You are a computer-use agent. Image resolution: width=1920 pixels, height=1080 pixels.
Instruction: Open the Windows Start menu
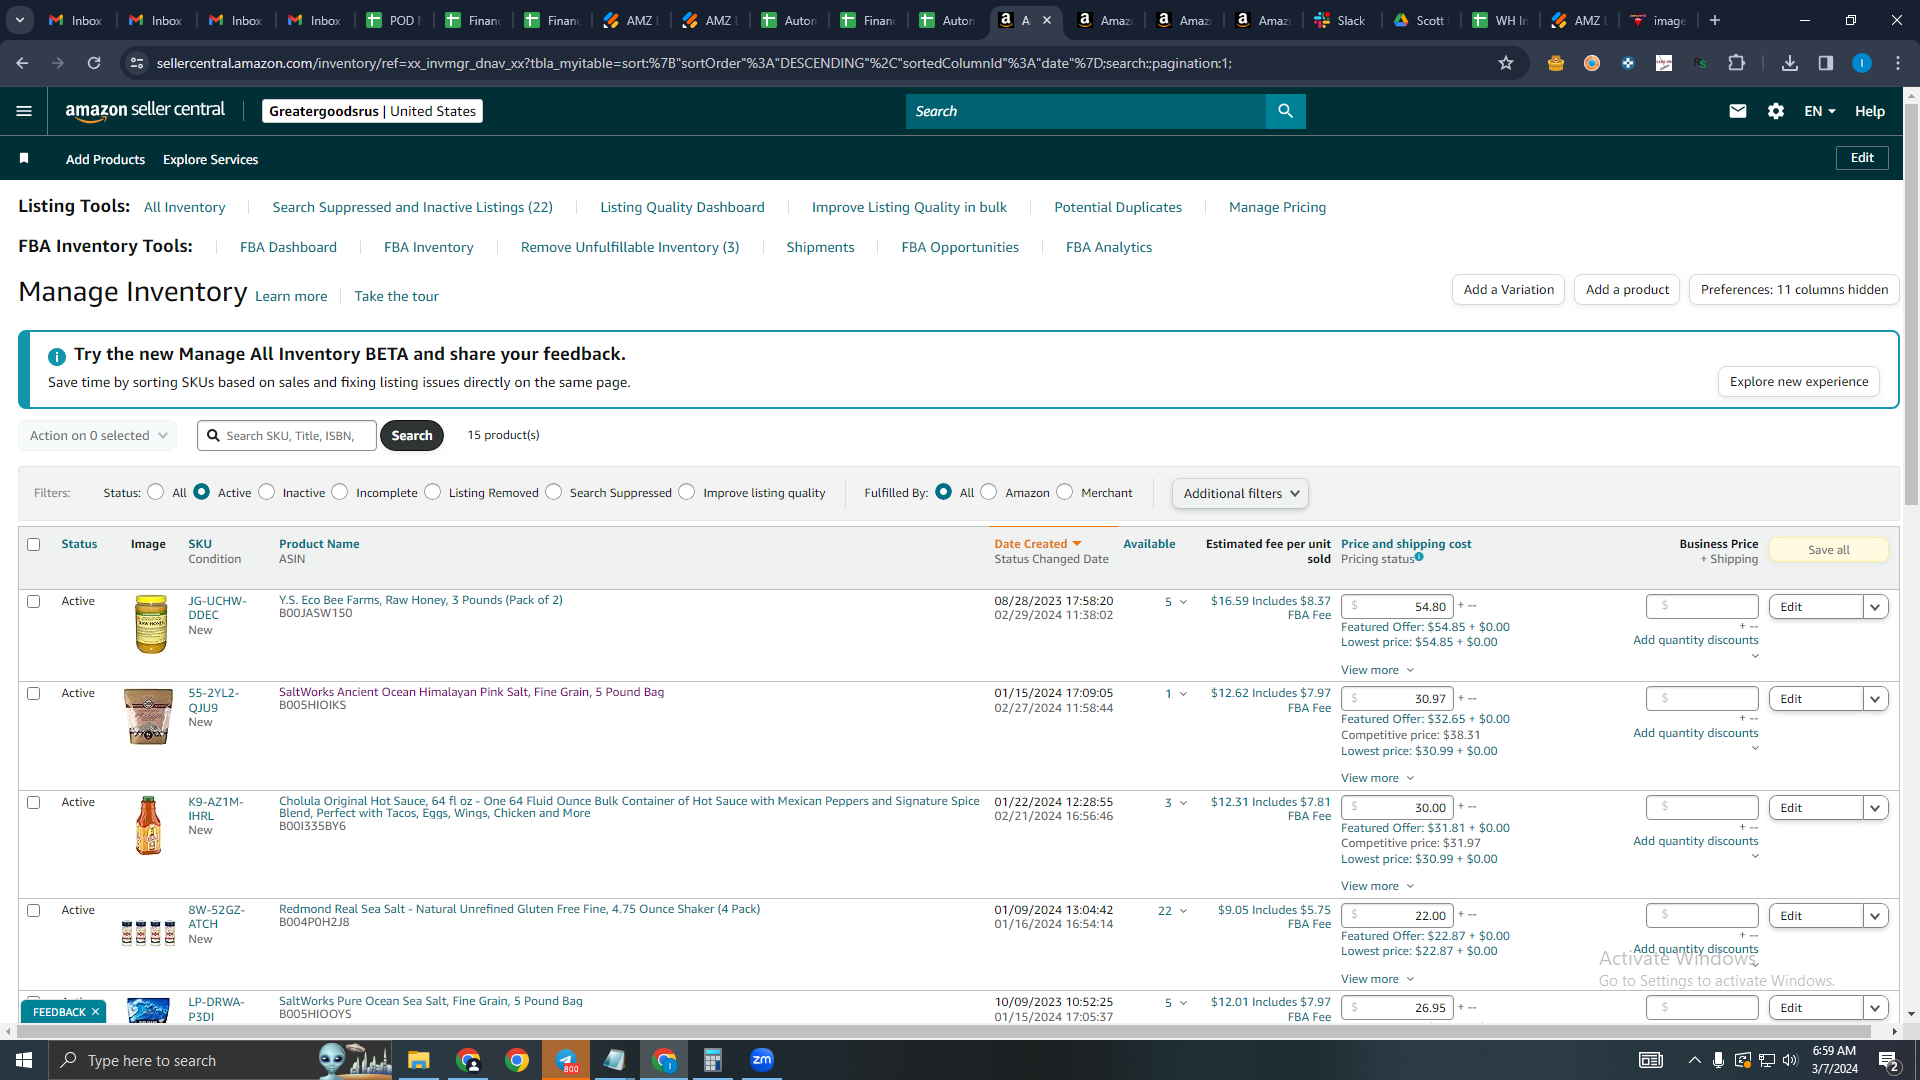click(x=24, y=1060)
